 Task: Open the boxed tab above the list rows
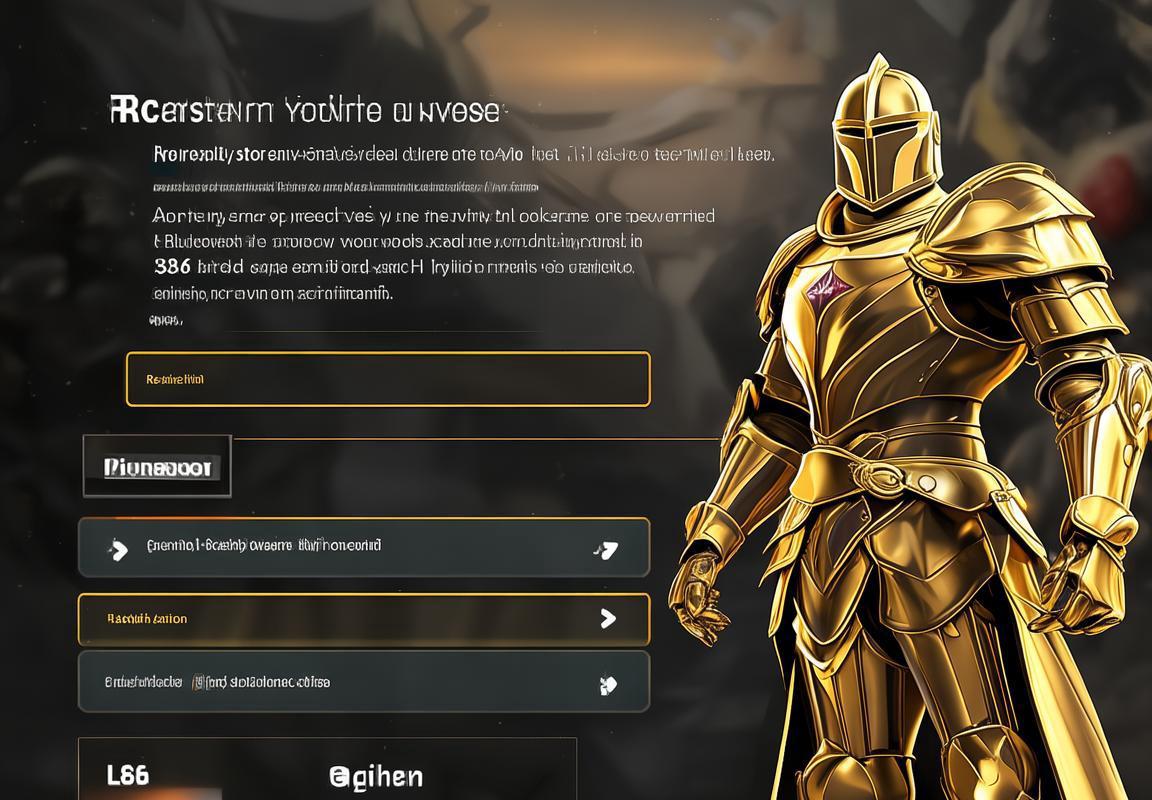click(157, 466)
